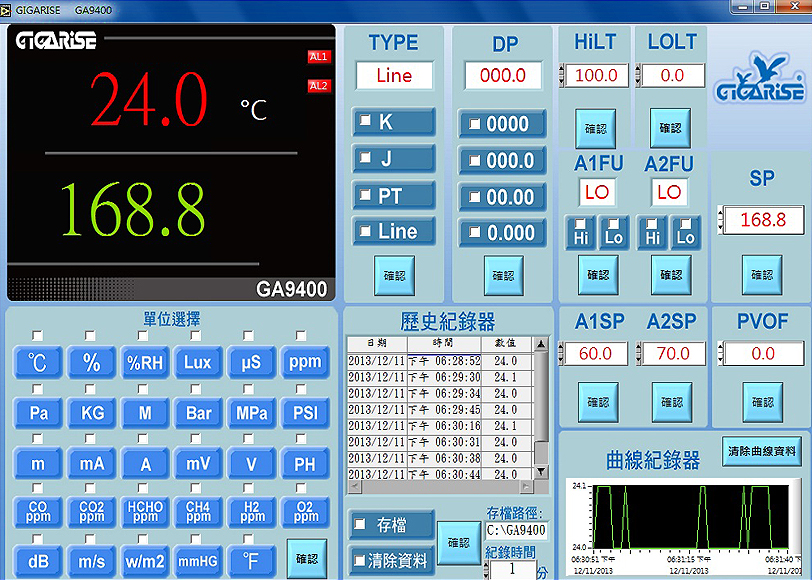Click the 日期 column header
The image size is (812, 580).
point(377,344)
